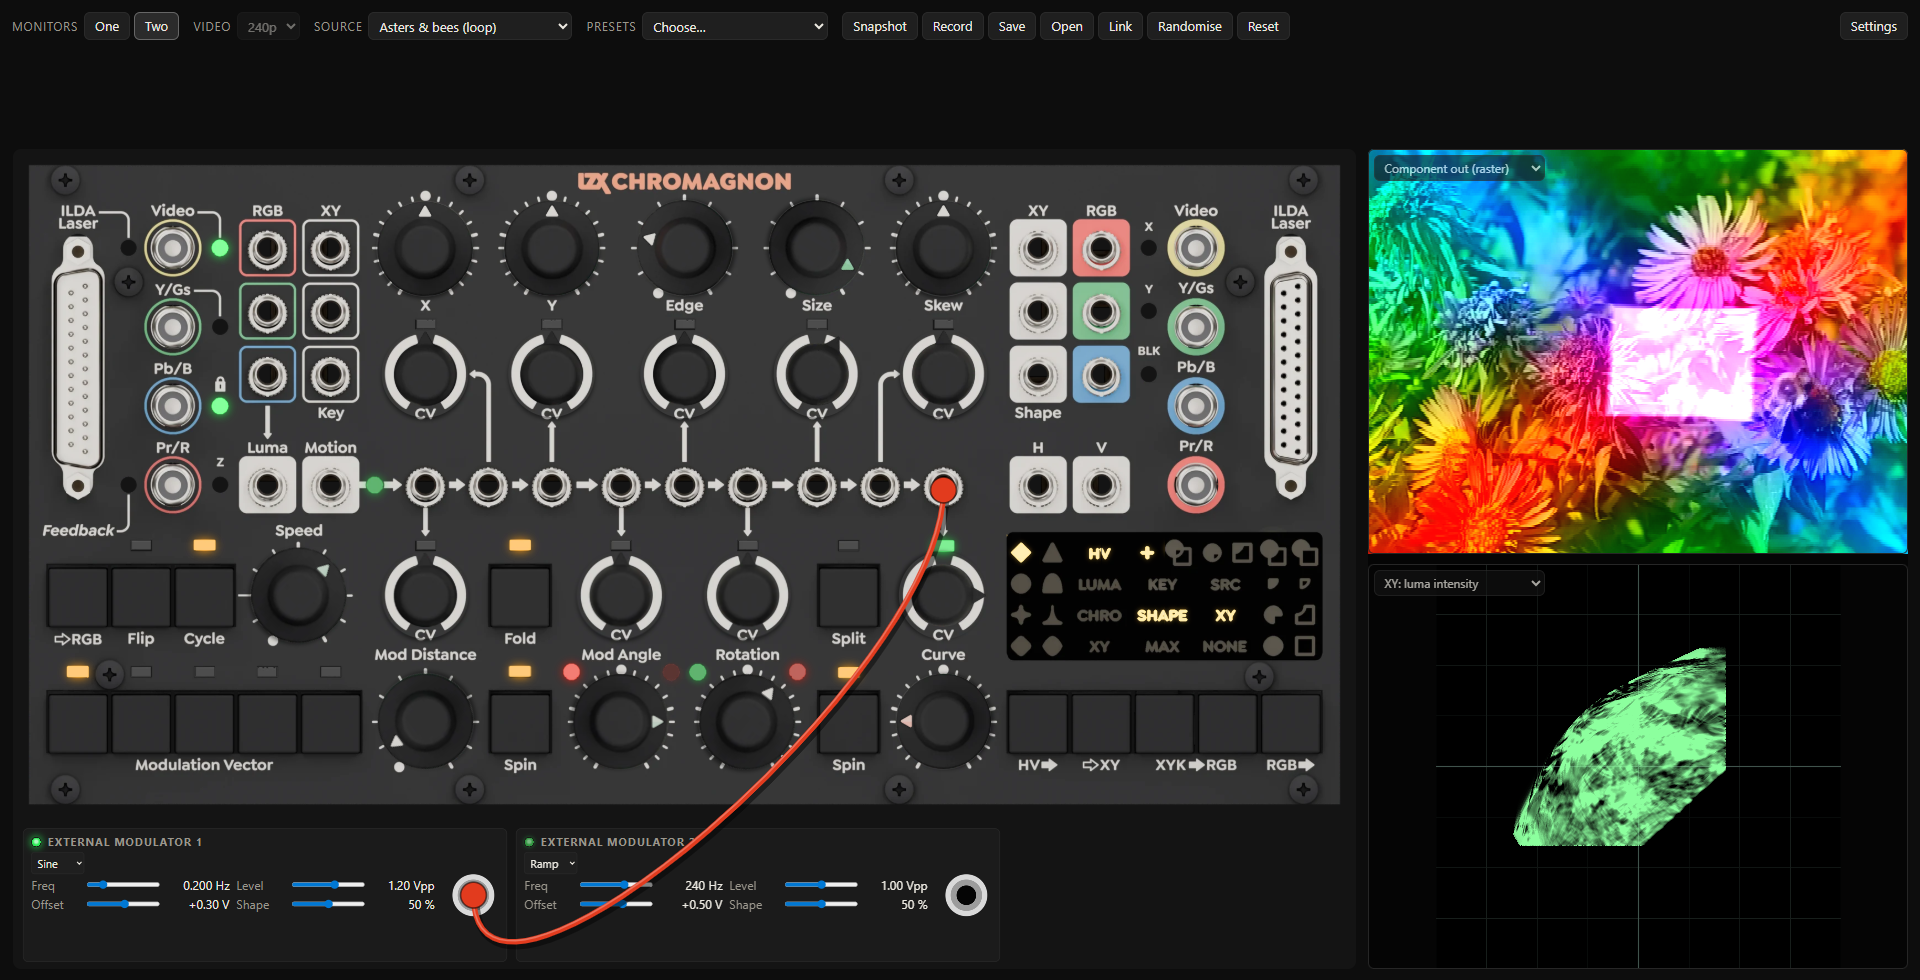The height and width of the screenshot is (980, 1920).
Task: Click the Pb/B input jack
Action: pyautogui.click(x=173, y=406)
